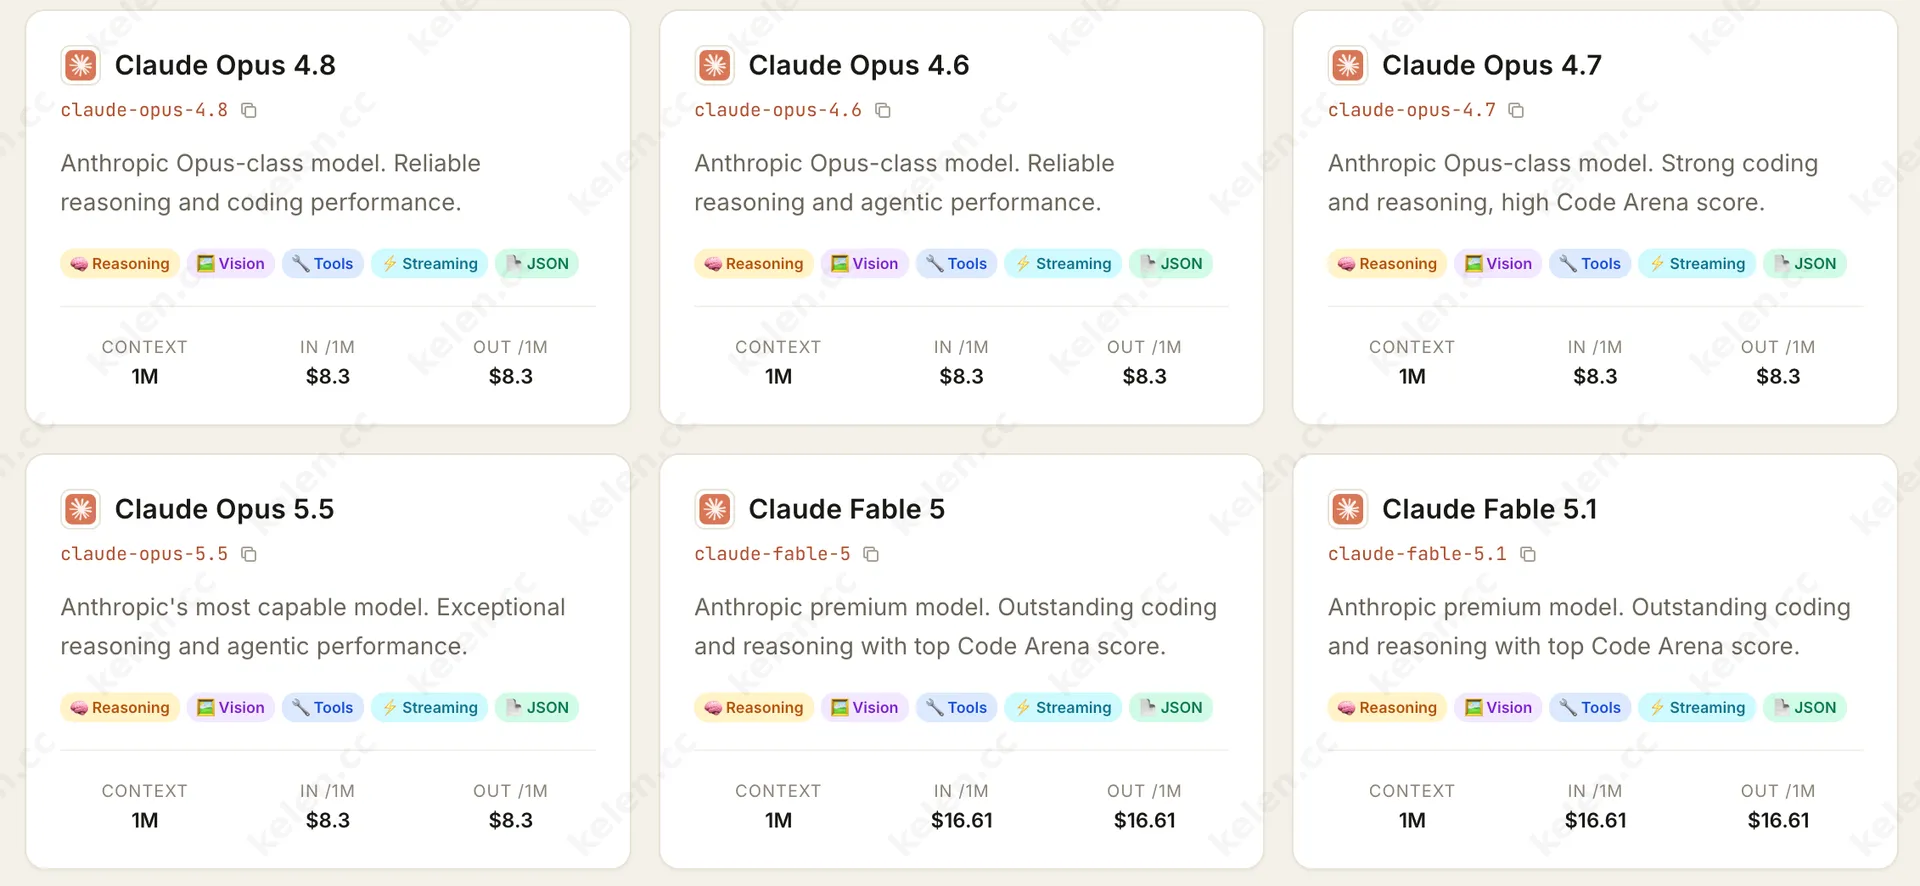Copy the claude-opus-4.6 model ID

coord(883,110)
